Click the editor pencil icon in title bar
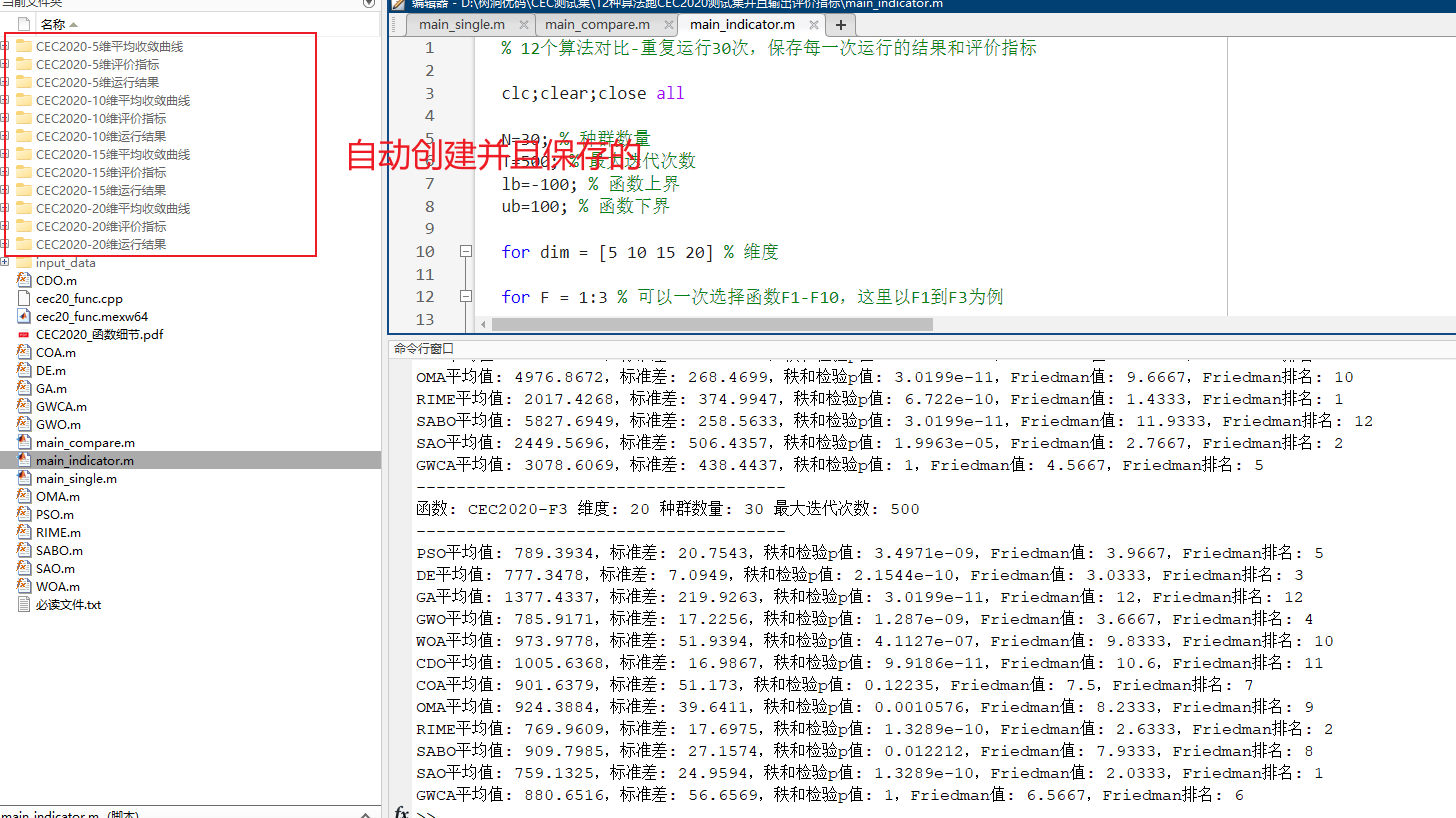The width and height of the screenshot is (1456, 818). click(x=397, y=6)
